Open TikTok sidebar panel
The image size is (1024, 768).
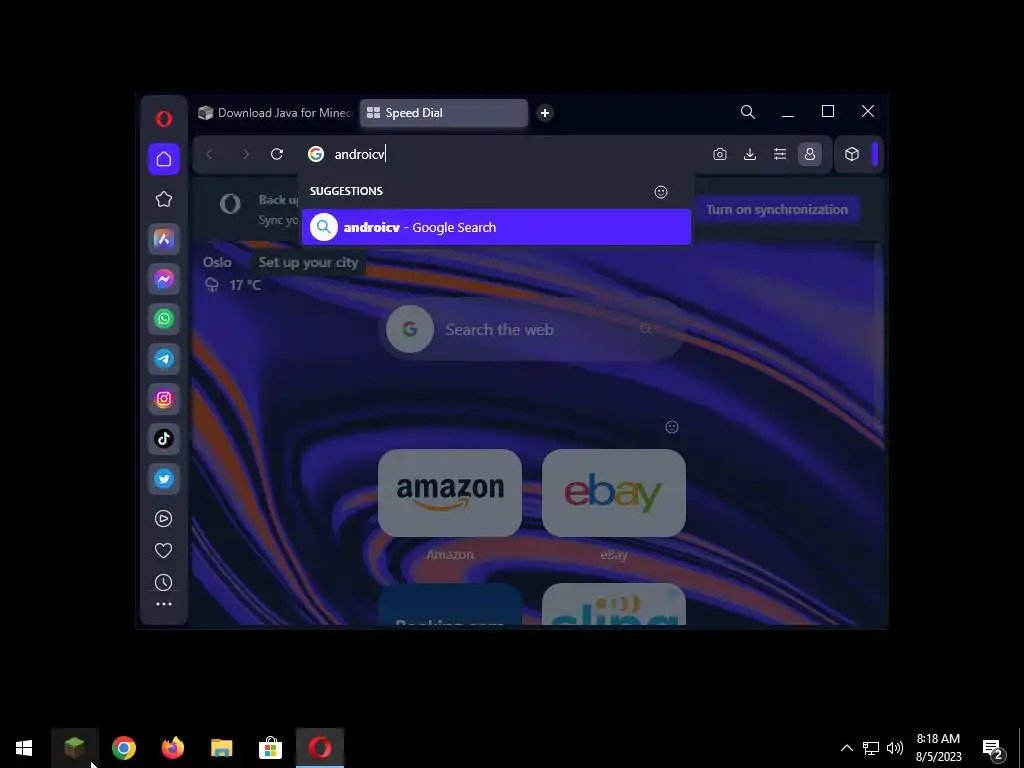pyautogui.click(x=164, y=438)
